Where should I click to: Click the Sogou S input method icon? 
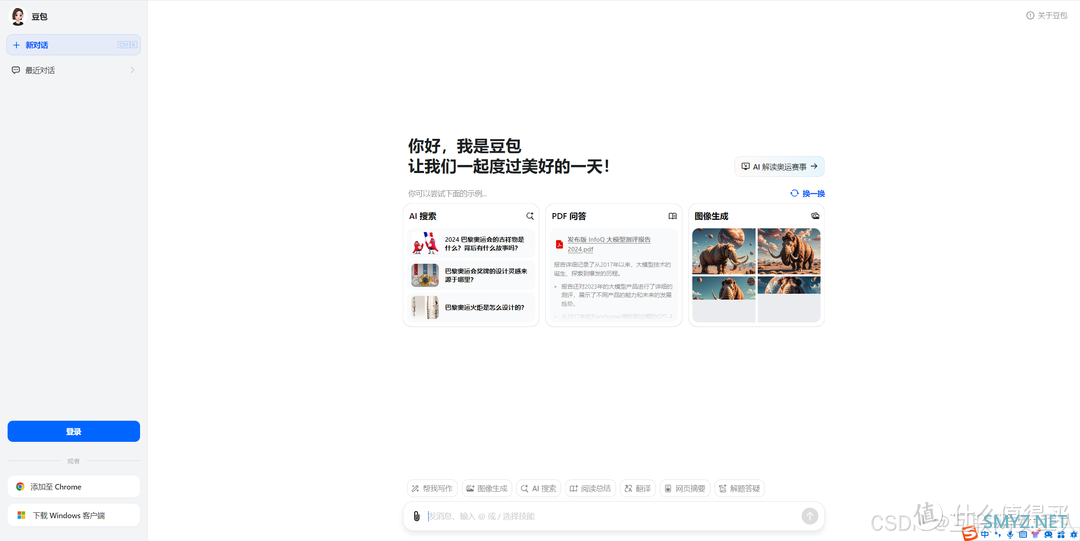[x=970, y=534]
